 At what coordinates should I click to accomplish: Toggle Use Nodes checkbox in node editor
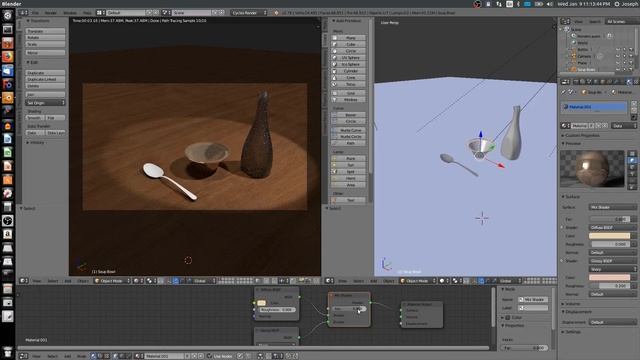pyautogui.click(x=209, y=356)
